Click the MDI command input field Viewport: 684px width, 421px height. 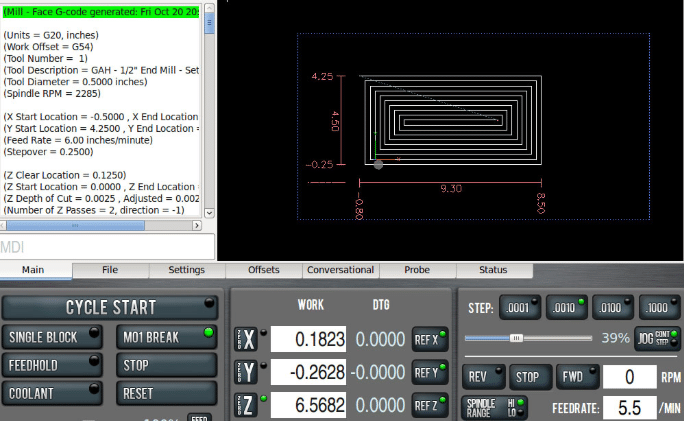click(107, 247)
